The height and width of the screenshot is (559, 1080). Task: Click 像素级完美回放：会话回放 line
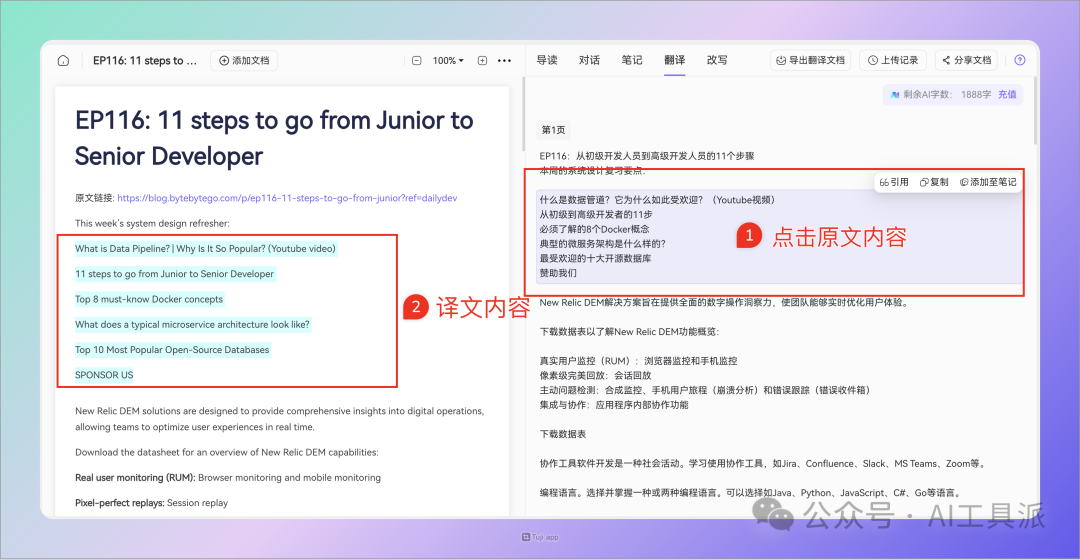(596, 376)
